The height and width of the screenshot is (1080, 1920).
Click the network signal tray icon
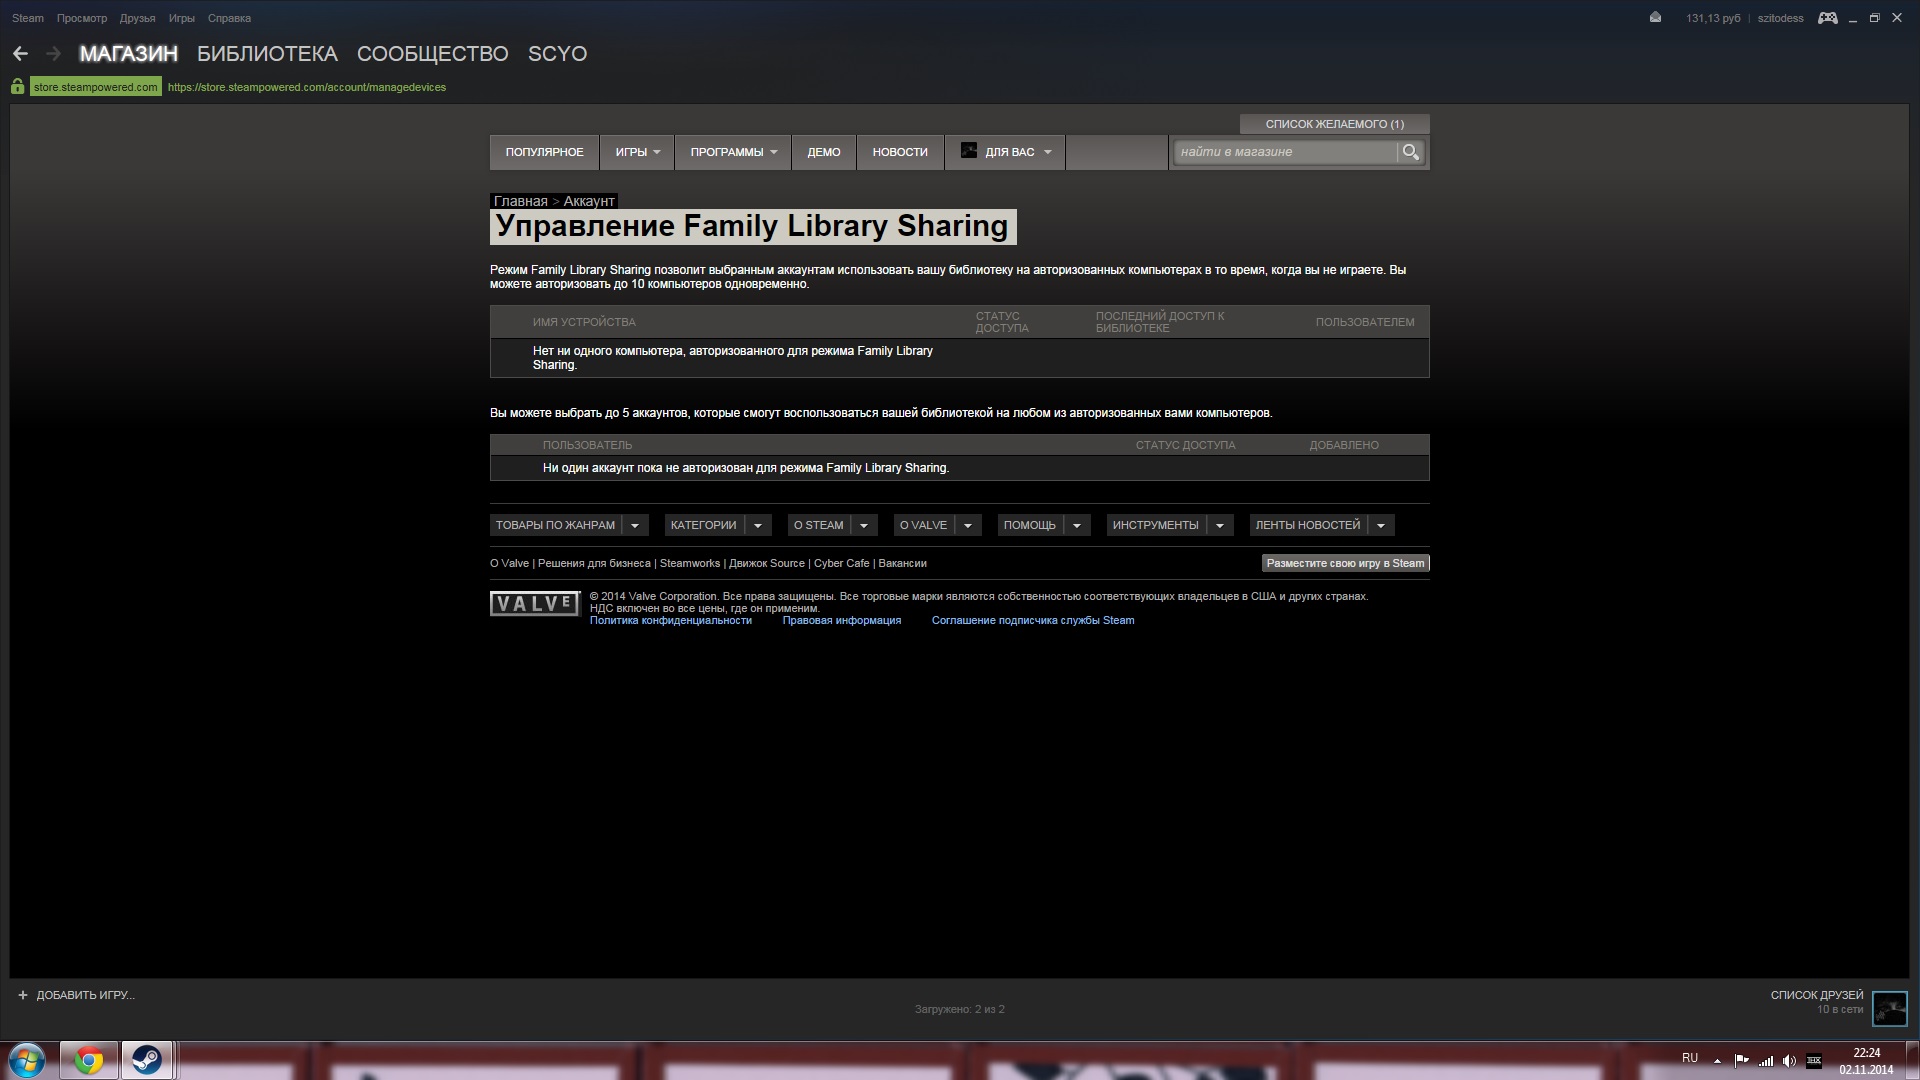tap(1766, 1061)
